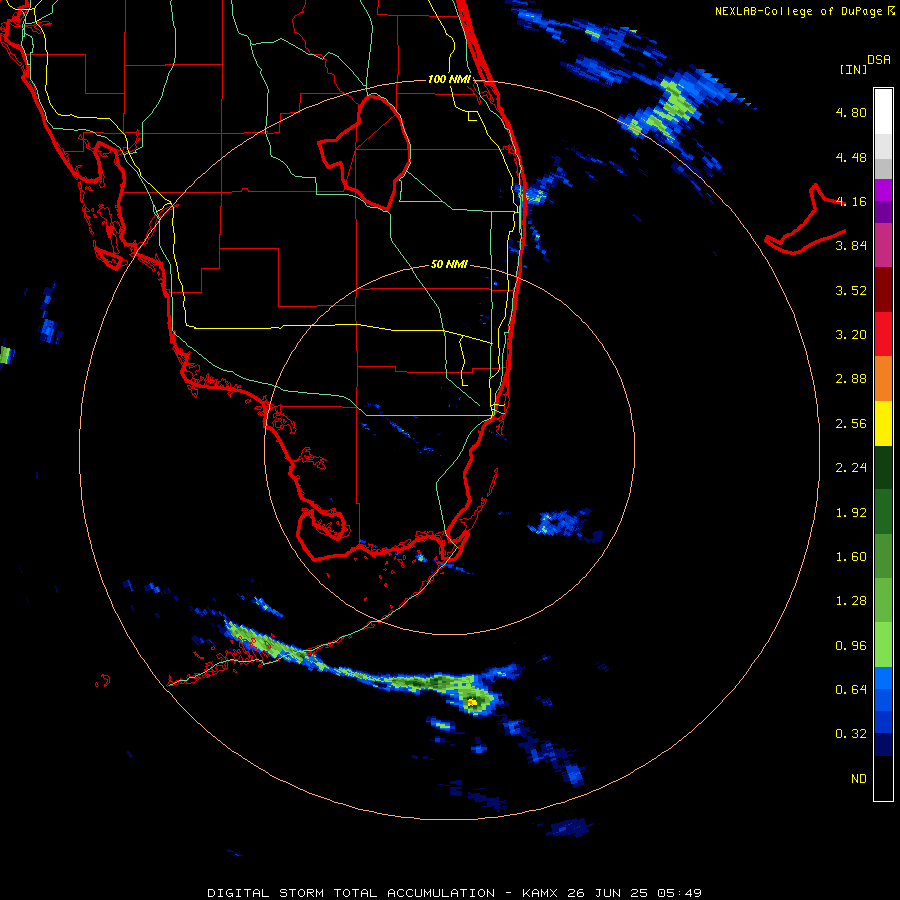Screen dimensions: 900x900
Task: Select the DSA product label
Action: [x=879, y=59]
